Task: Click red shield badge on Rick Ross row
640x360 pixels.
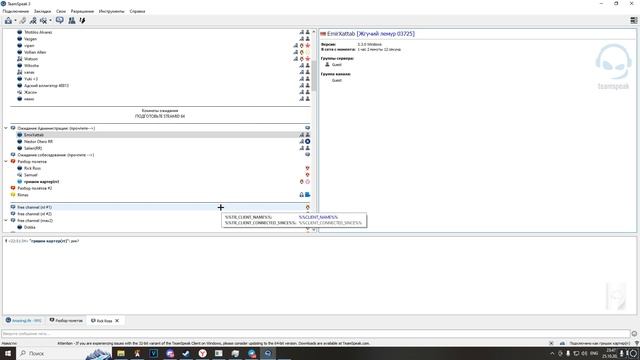Action: coord(308,168)
